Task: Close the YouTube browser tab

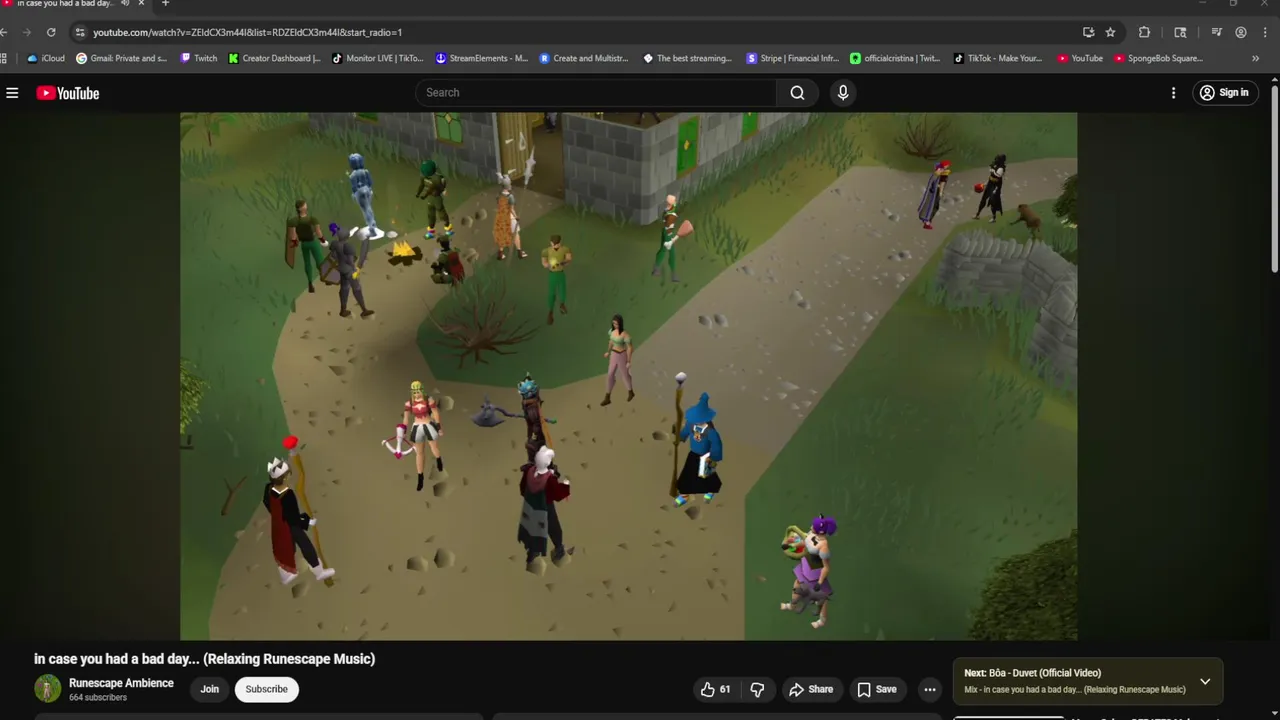Action: click(x=141, y=4)
